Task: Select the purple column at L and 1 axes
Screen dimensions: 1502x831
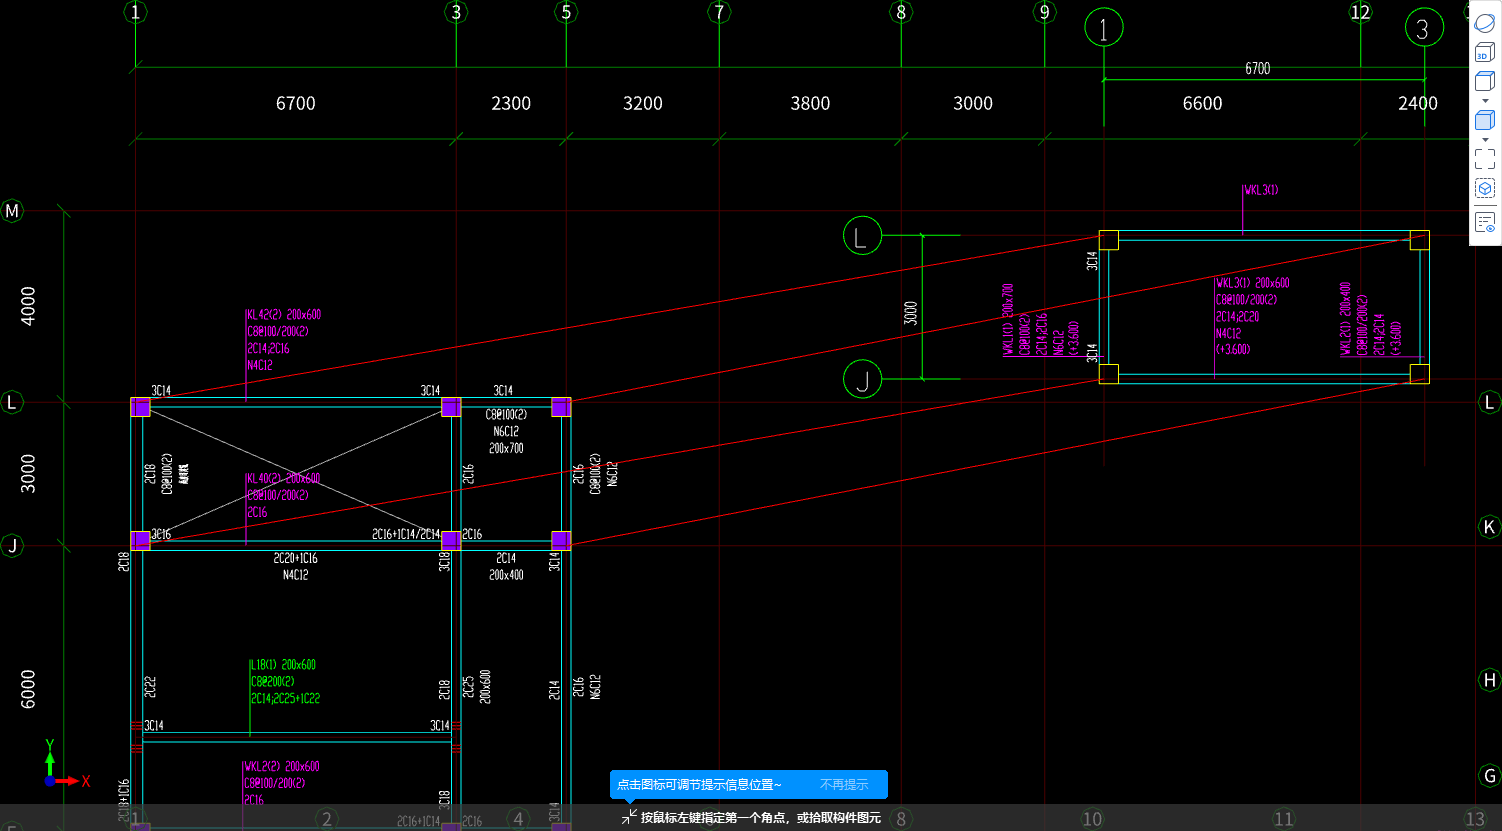Action: (140, 407)
